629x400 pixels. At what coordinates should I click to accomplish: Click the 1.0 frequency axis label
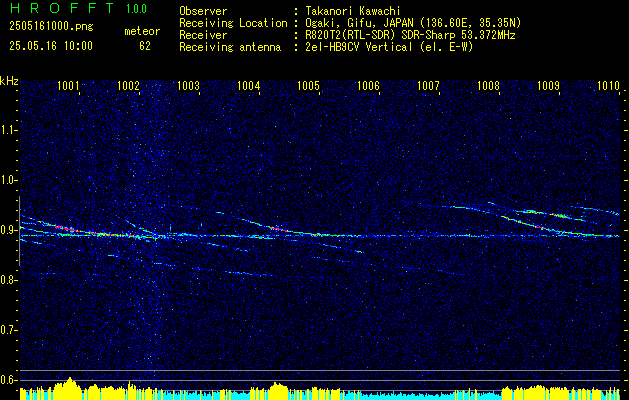tap(8, 180)
